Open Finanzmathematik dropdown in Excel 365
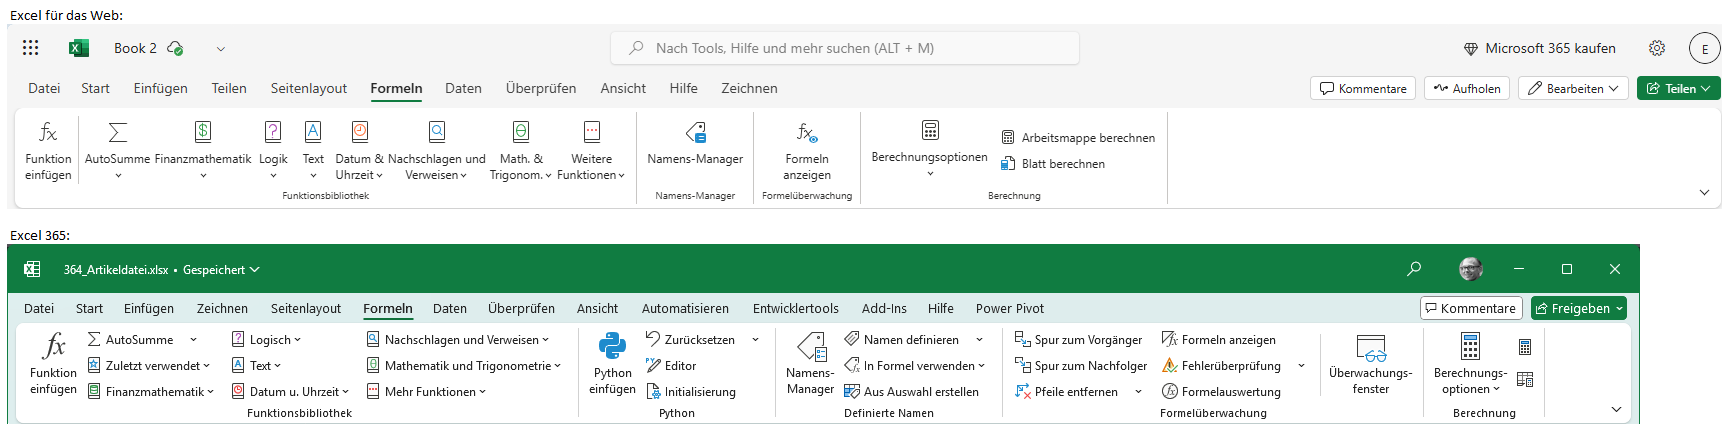The width and height of the screenshot is (1730, 432). click(150, 392)
